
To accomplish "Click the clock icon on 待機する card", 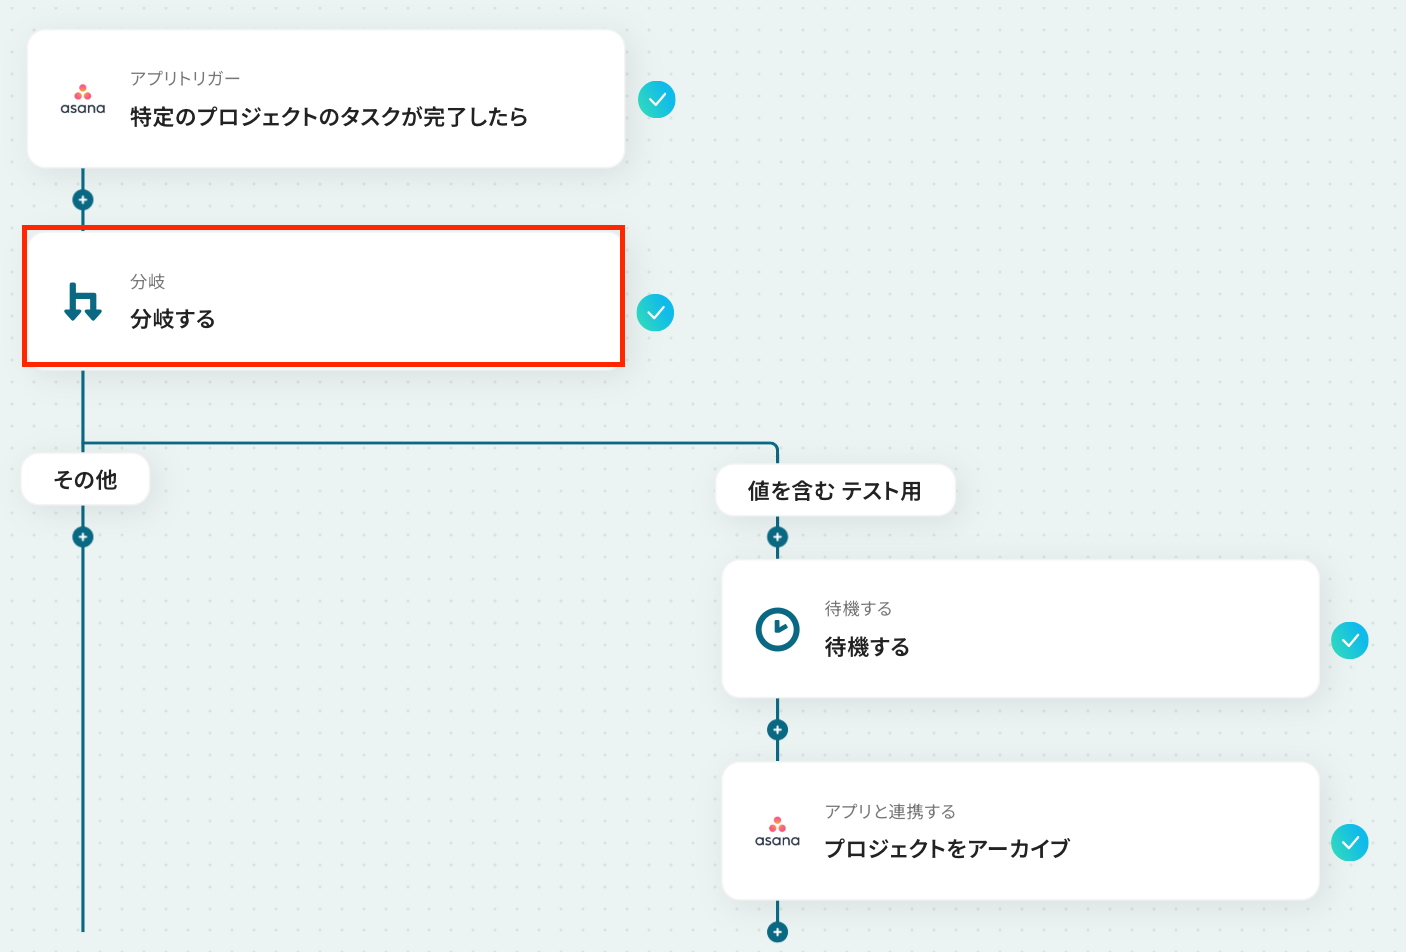I will click(x=777, y=629).
